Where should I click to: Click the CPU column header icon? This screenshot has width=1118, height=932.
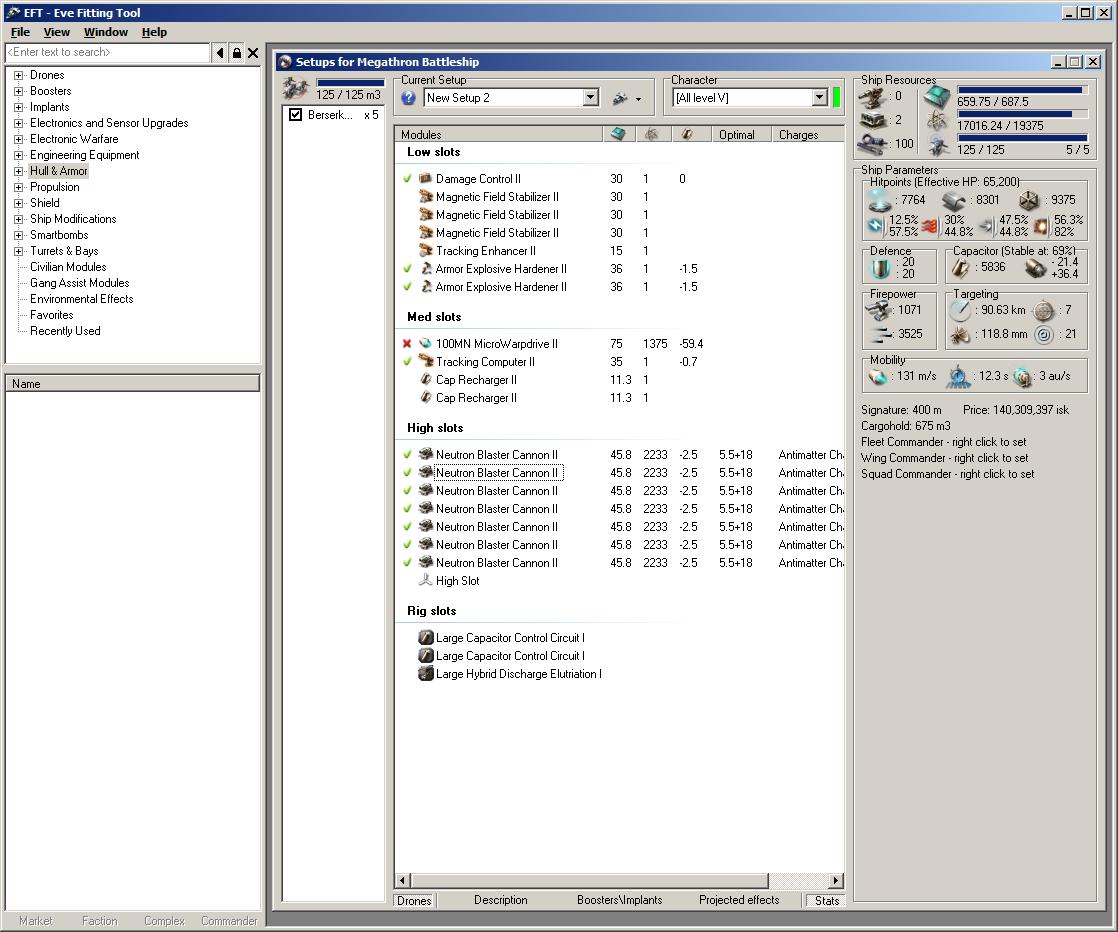point(618,134)
